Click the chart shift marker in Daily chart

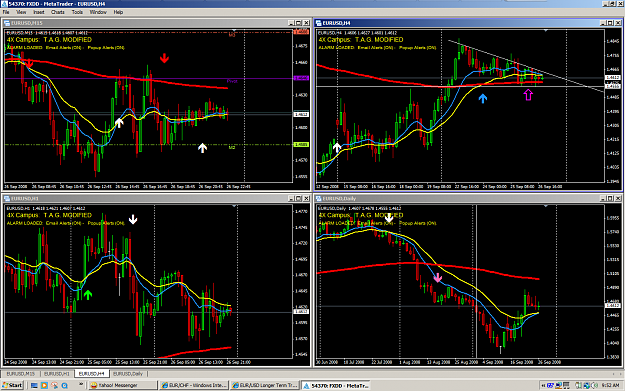[546, 206]
